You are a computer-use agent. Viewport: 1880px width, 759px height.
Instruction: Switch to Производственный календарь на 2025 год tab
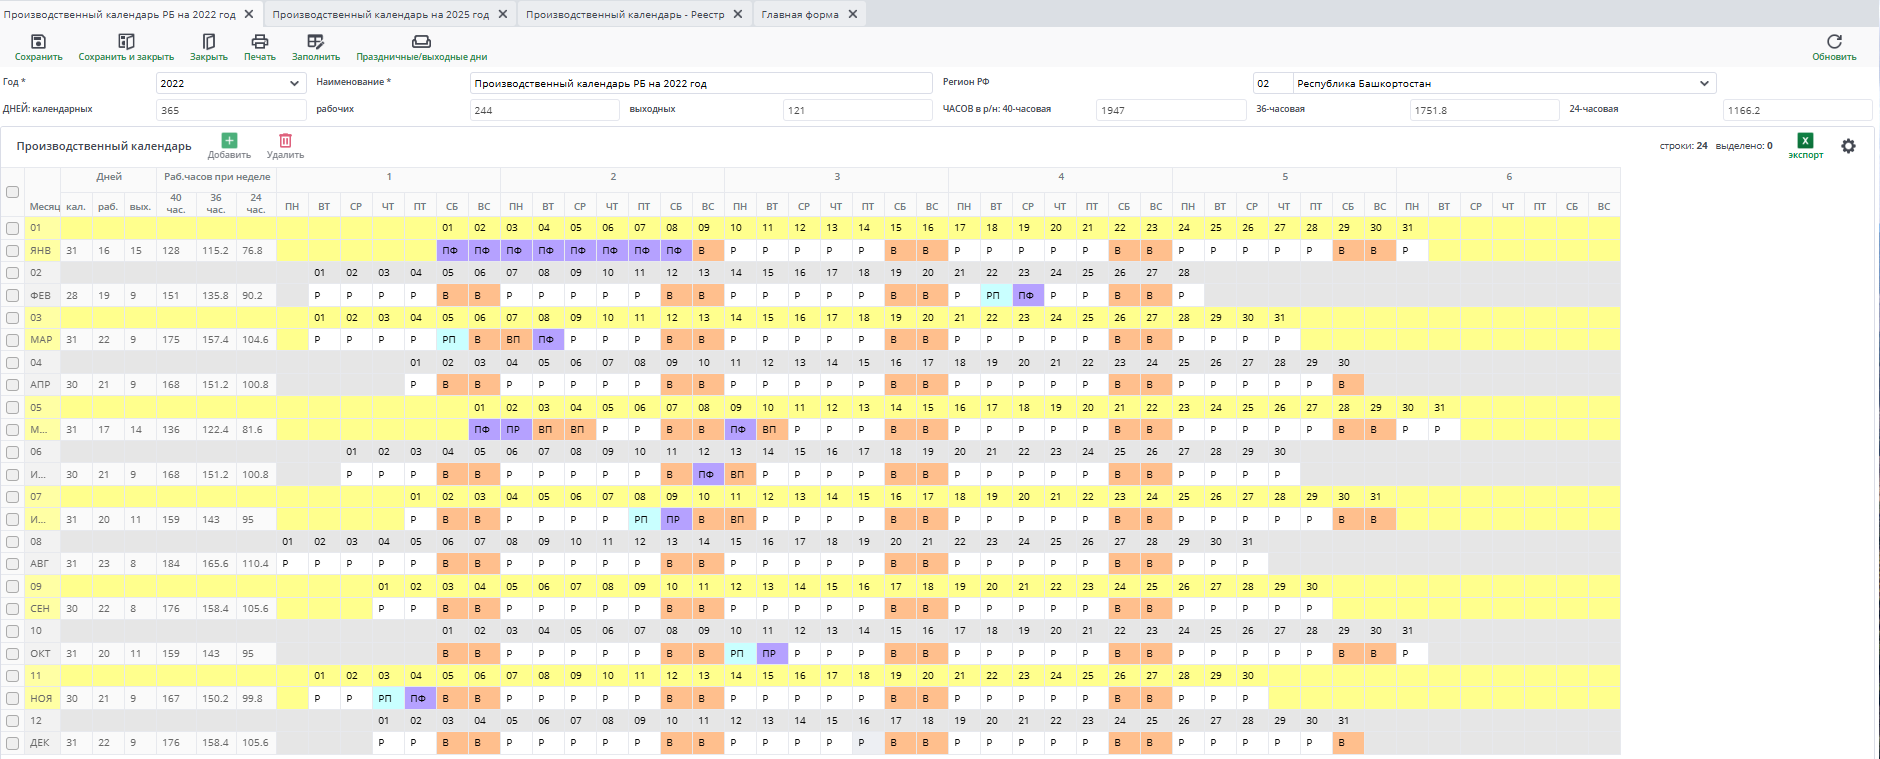(x=380, y=14)
